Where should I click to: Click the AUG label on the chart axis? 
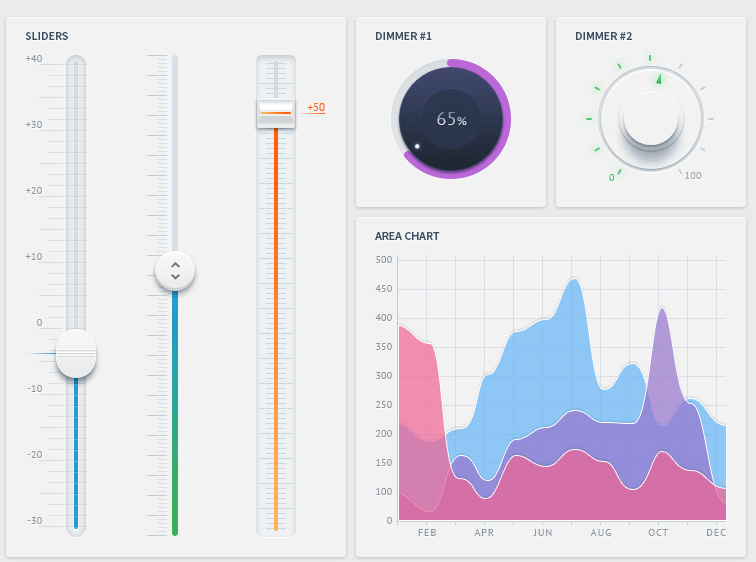[601, 533]
